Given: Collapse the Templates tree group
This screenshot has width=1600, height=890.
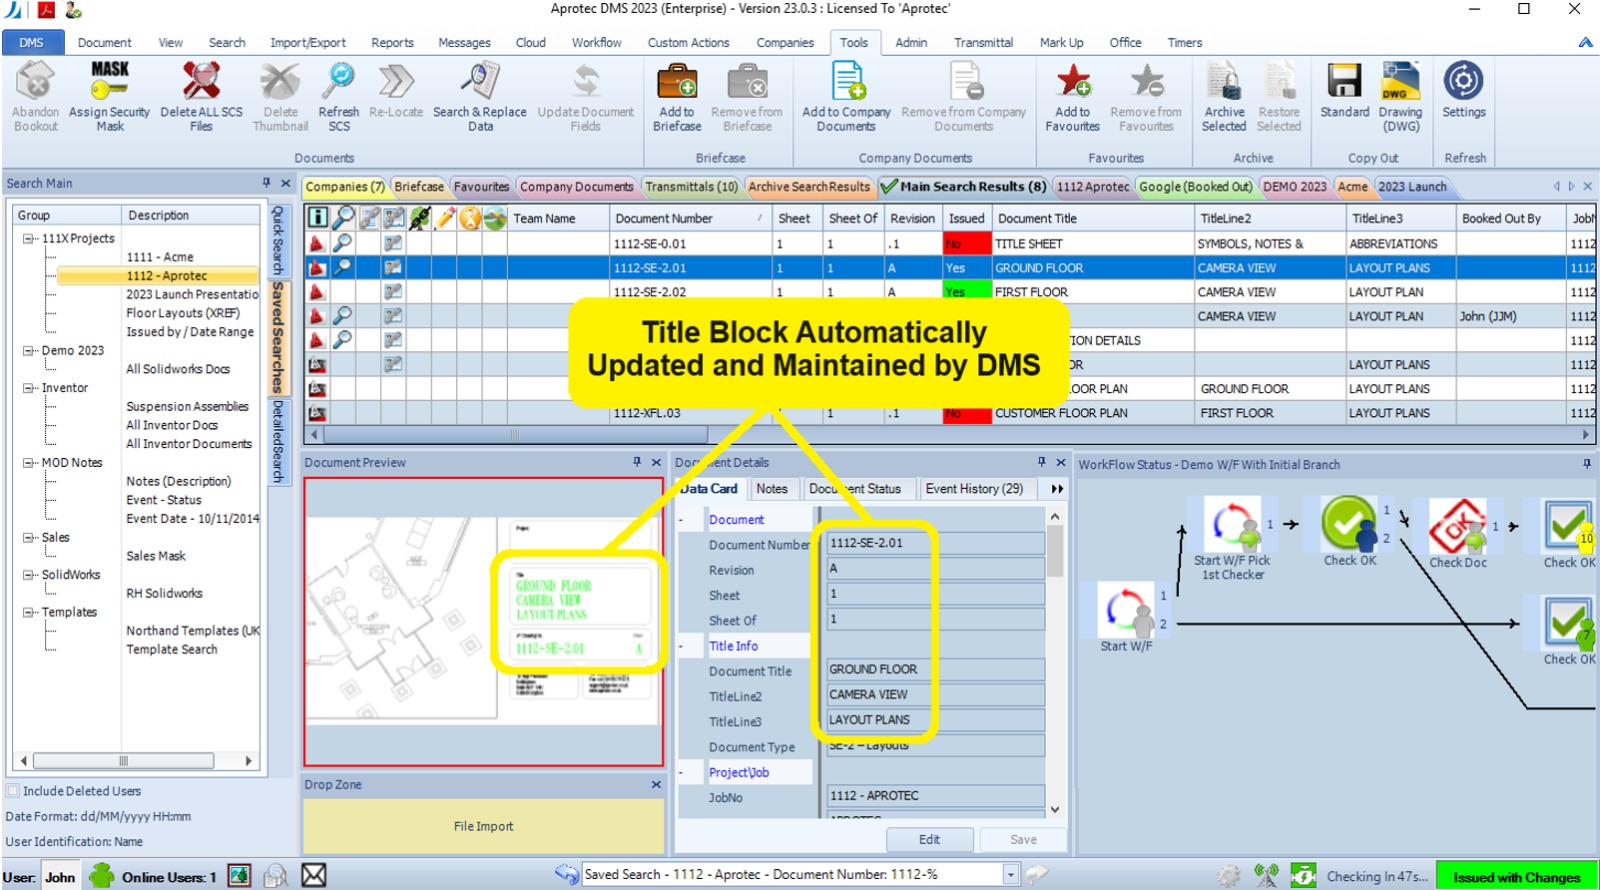Looking at the screenshot, I should click(x=27, y=612).
